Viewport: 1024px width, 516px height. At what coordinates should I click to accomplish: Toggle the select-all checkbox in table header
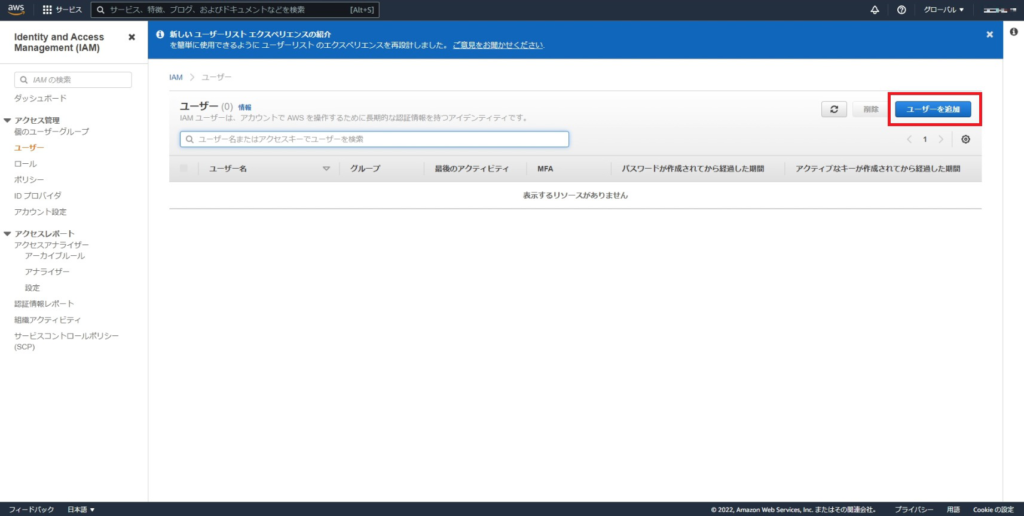[x=183, y=169]
